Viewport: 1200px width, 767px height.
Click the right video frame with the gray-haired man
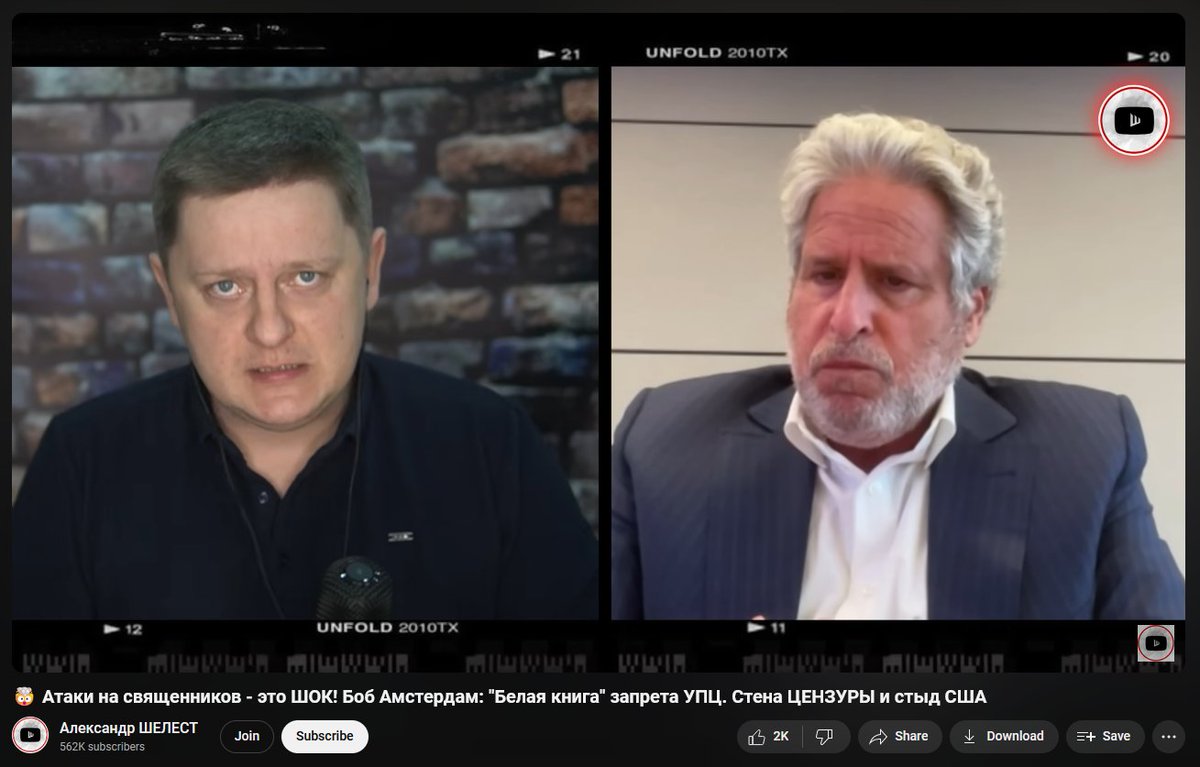[898, 343]
